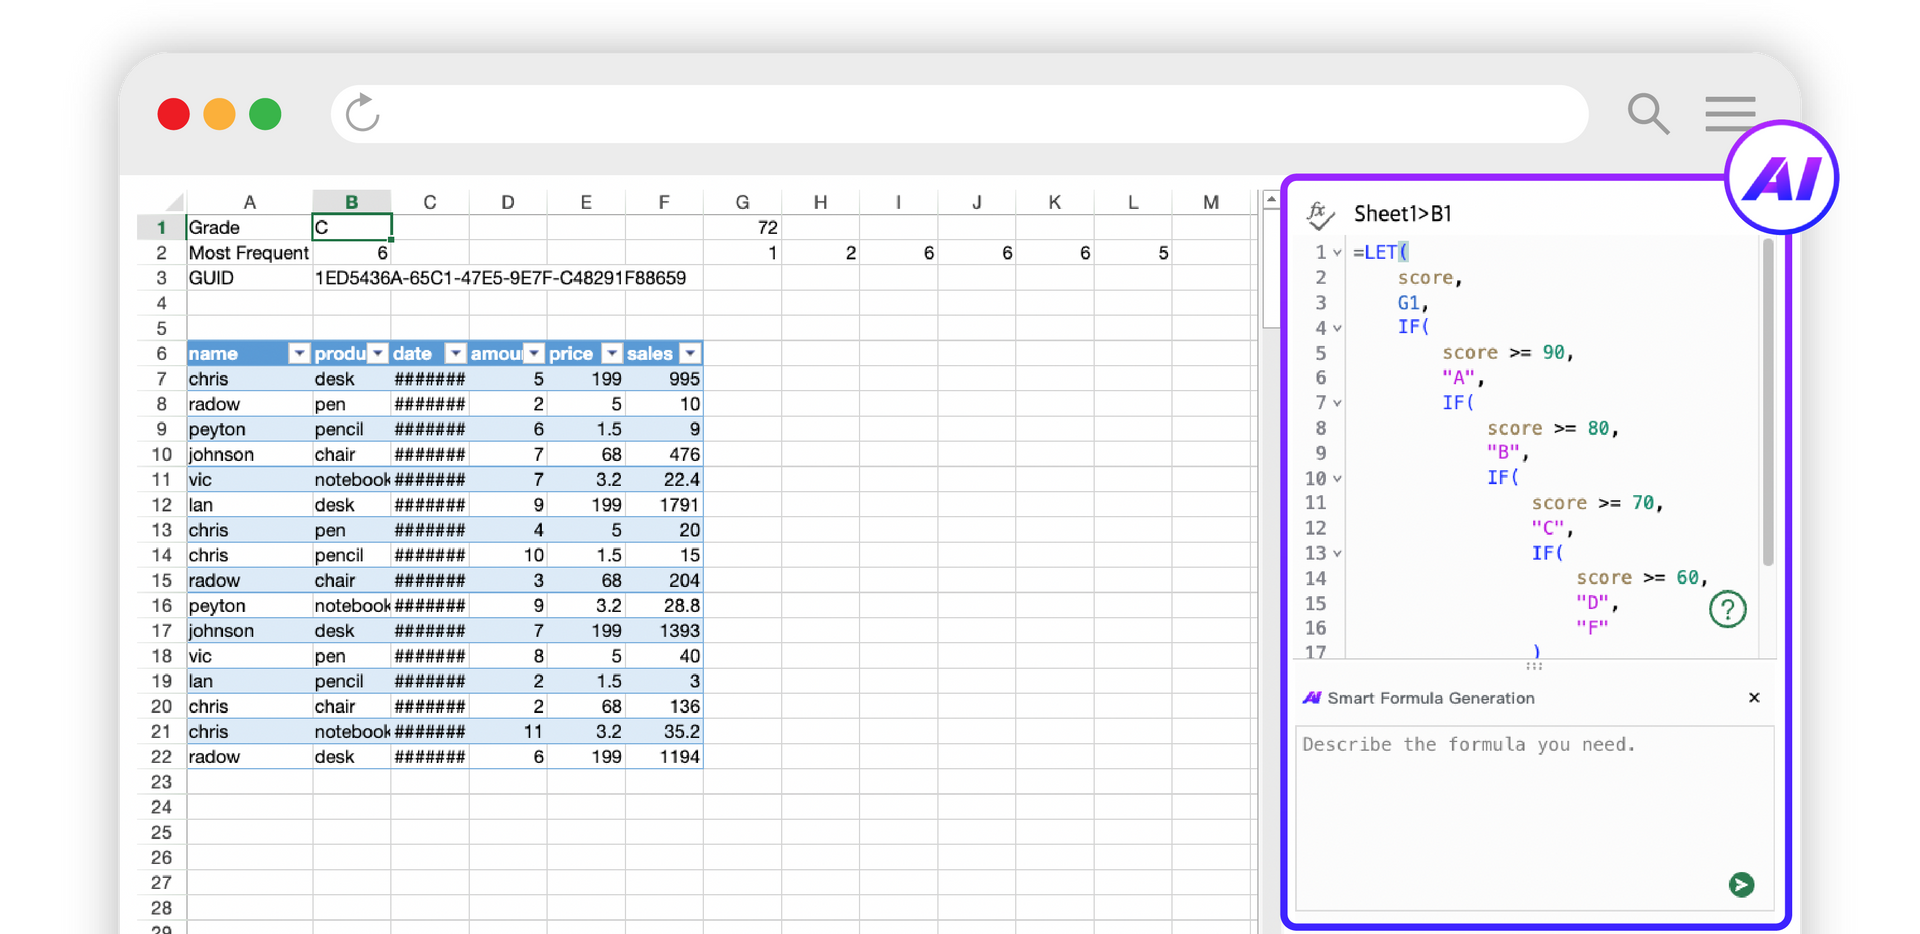This screenshot has width=1920, height=934.
Task: Click the purple AI badge
Action: pos(1782,179)
